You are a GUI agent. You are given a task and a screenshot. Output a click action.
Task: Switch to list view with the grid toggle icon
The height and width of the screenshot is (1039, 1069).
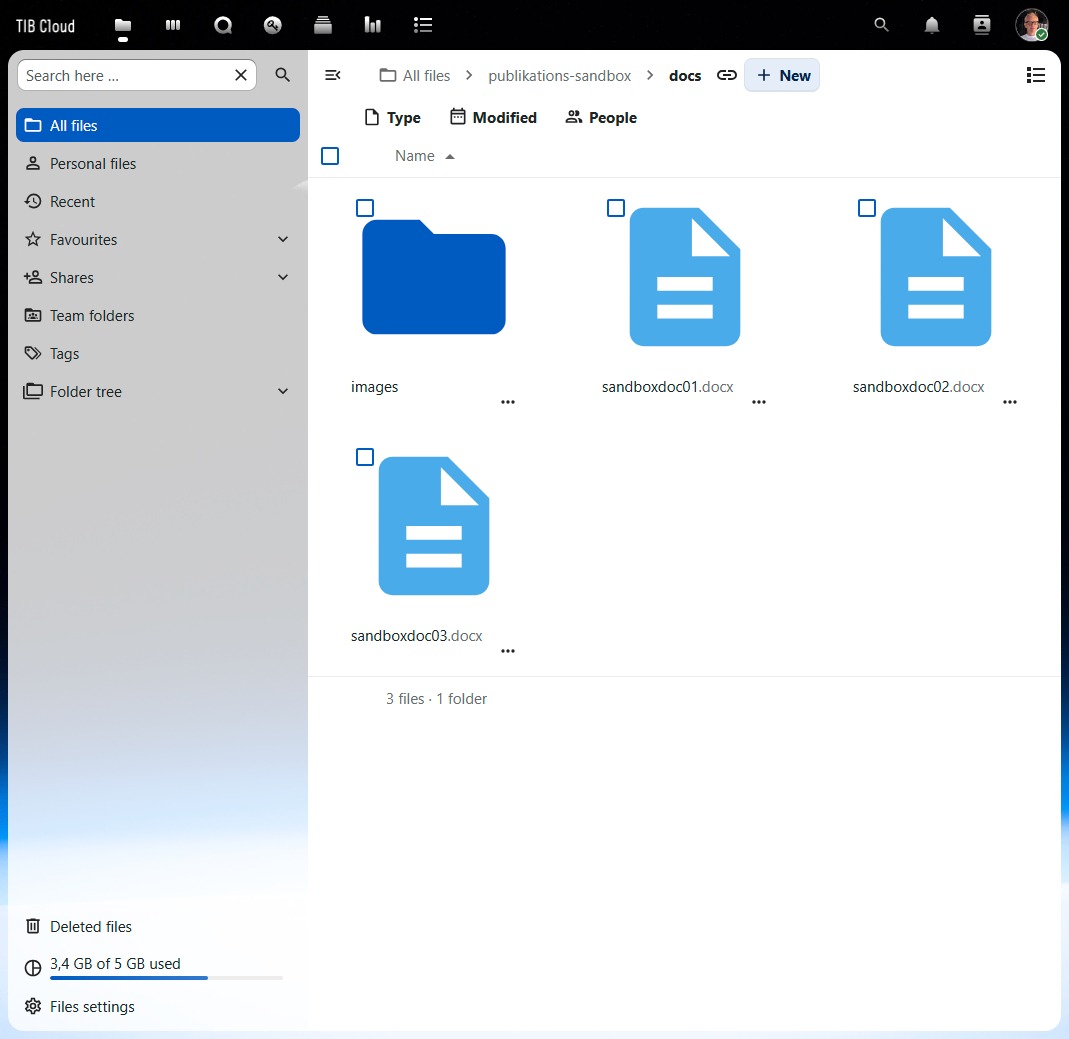(1036, 75)
